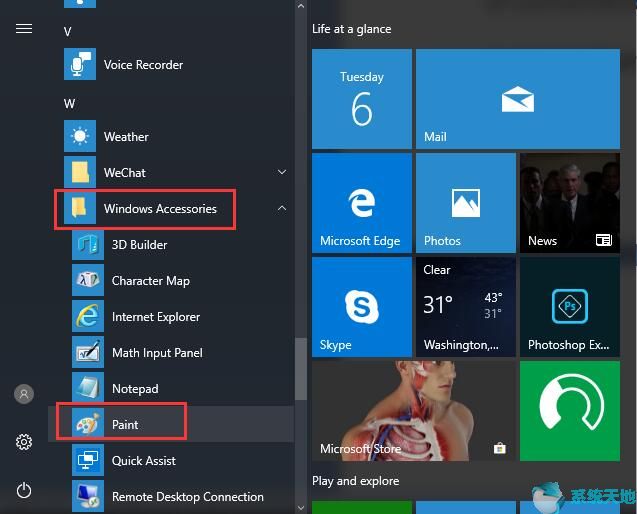This screenshot has width=637, height=514.
Task: Click the Life at a glance group title
Action: (352, 29)
